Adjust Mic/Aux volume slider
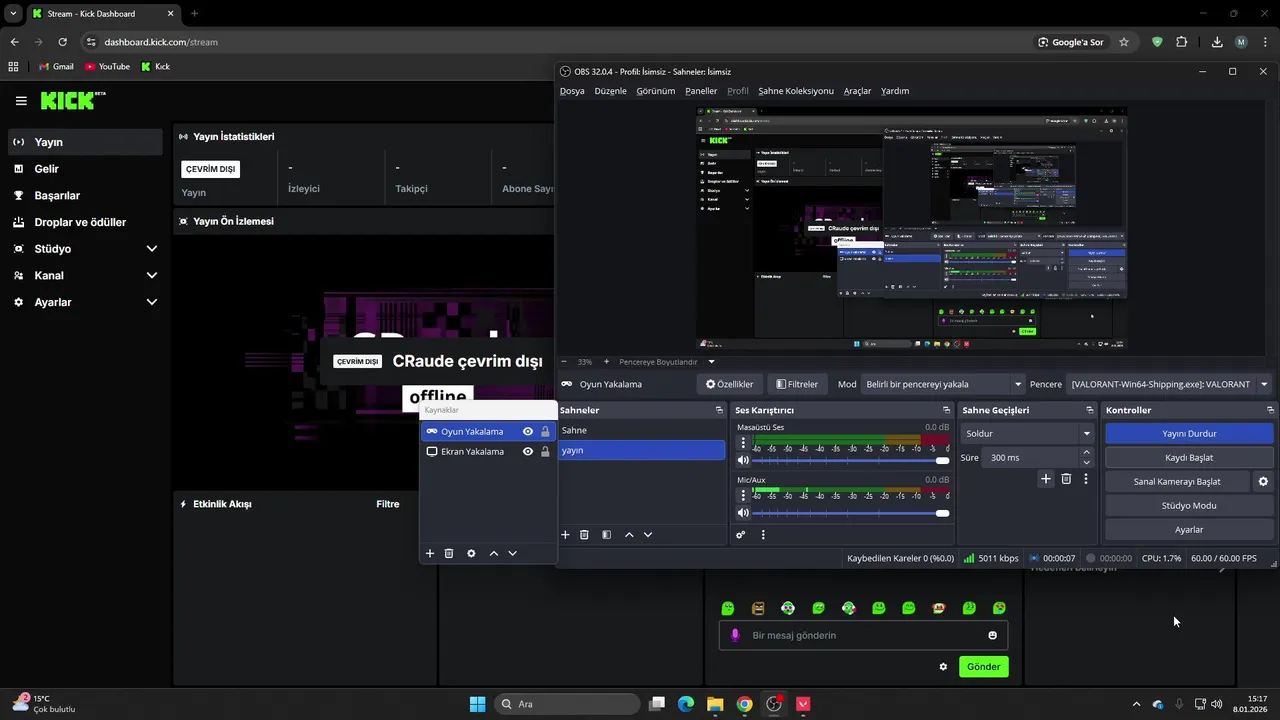The image size is (1280, 720). 851,513
